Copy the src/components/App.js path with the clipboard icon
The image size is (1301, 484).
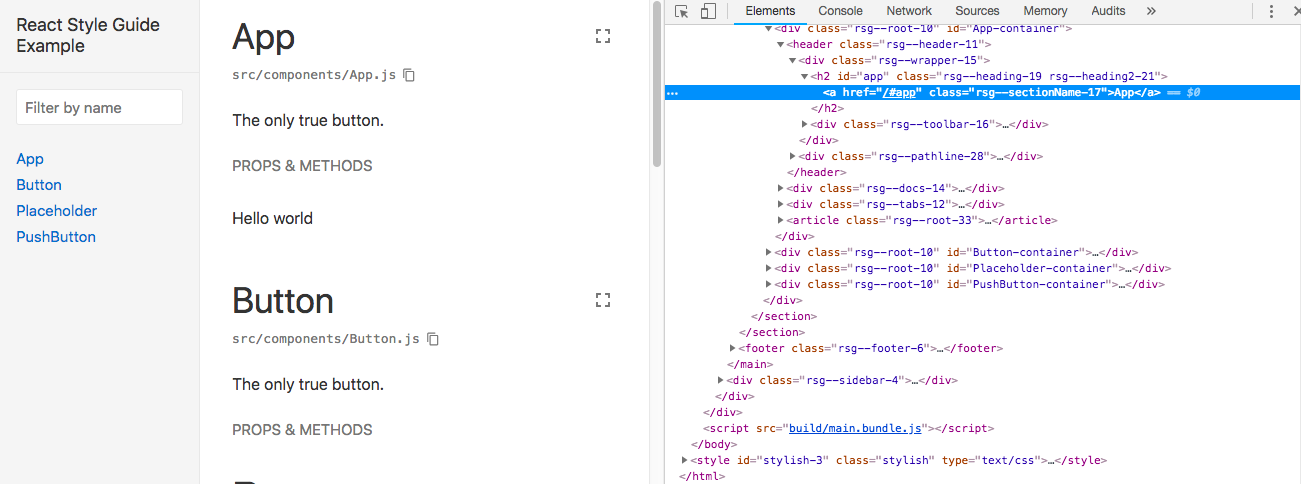[x=409, y=75]
